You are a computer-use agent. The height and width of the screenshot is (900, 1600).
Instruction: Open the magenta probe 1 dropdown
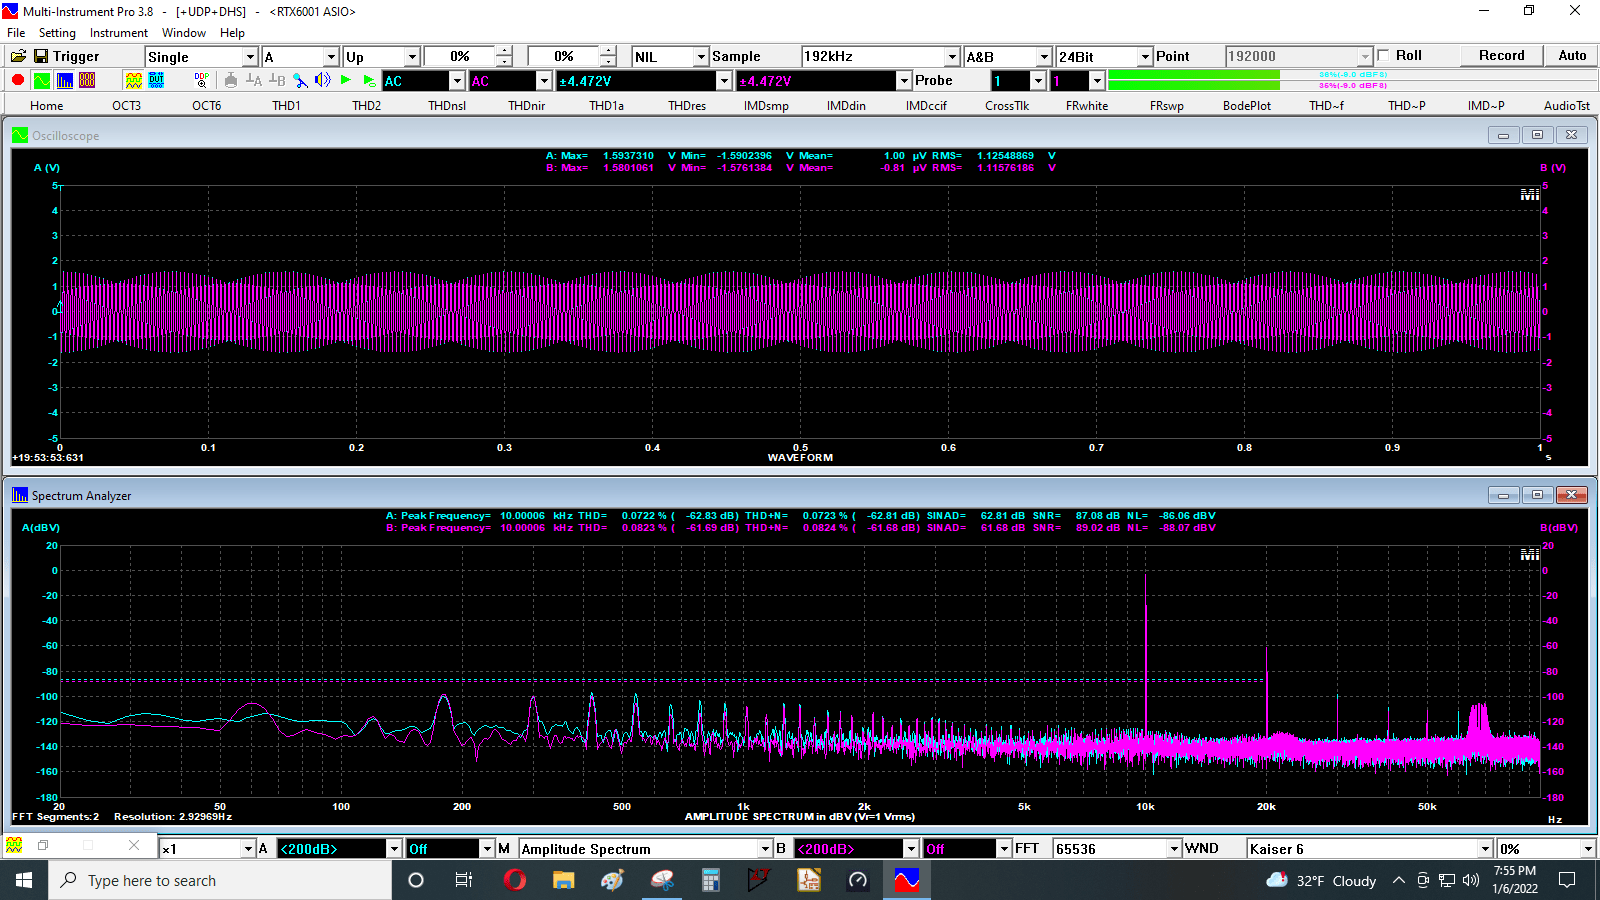point(1096,81)
